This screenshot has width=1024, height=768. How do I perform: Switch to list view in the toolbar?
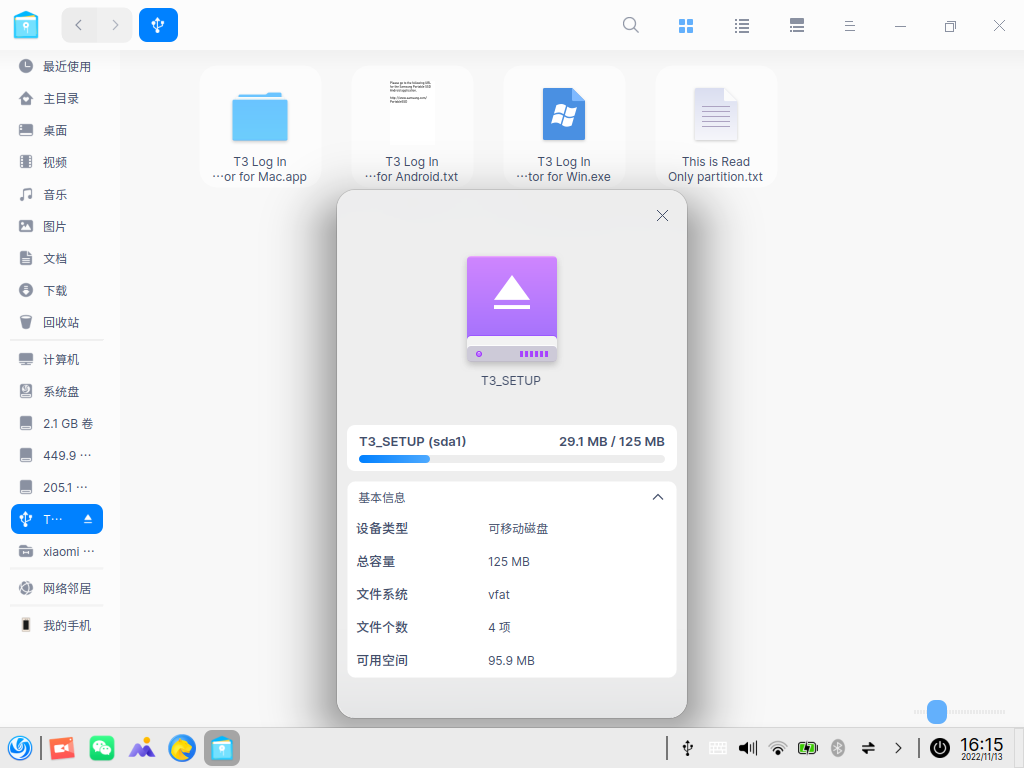pos(741,25)
